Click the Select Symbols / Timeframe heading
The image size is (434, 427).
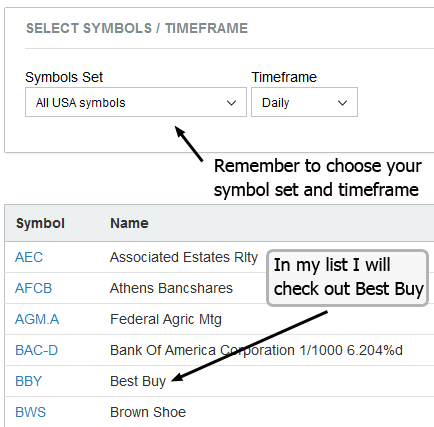pyautogui.click(x=137, y=28)
